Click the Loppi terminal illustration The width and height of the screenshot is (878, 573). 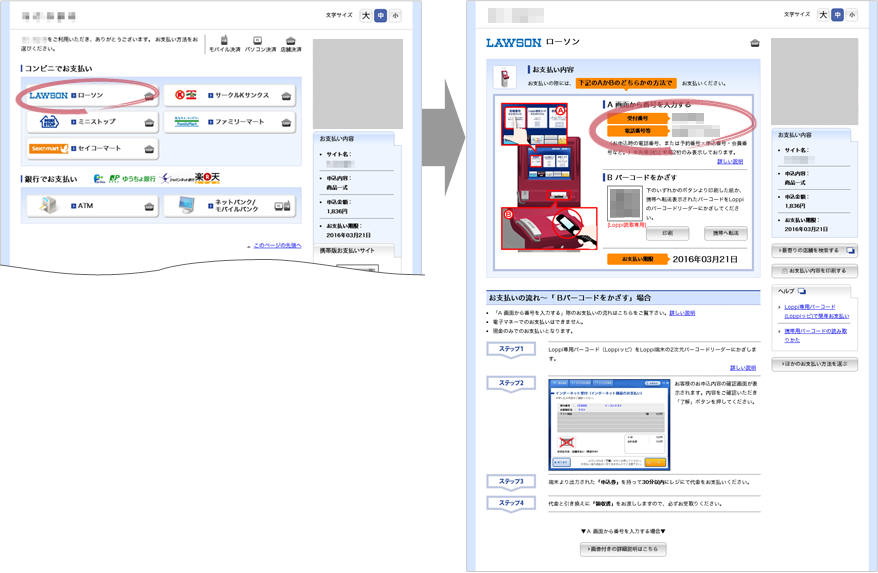coord(549,176)
